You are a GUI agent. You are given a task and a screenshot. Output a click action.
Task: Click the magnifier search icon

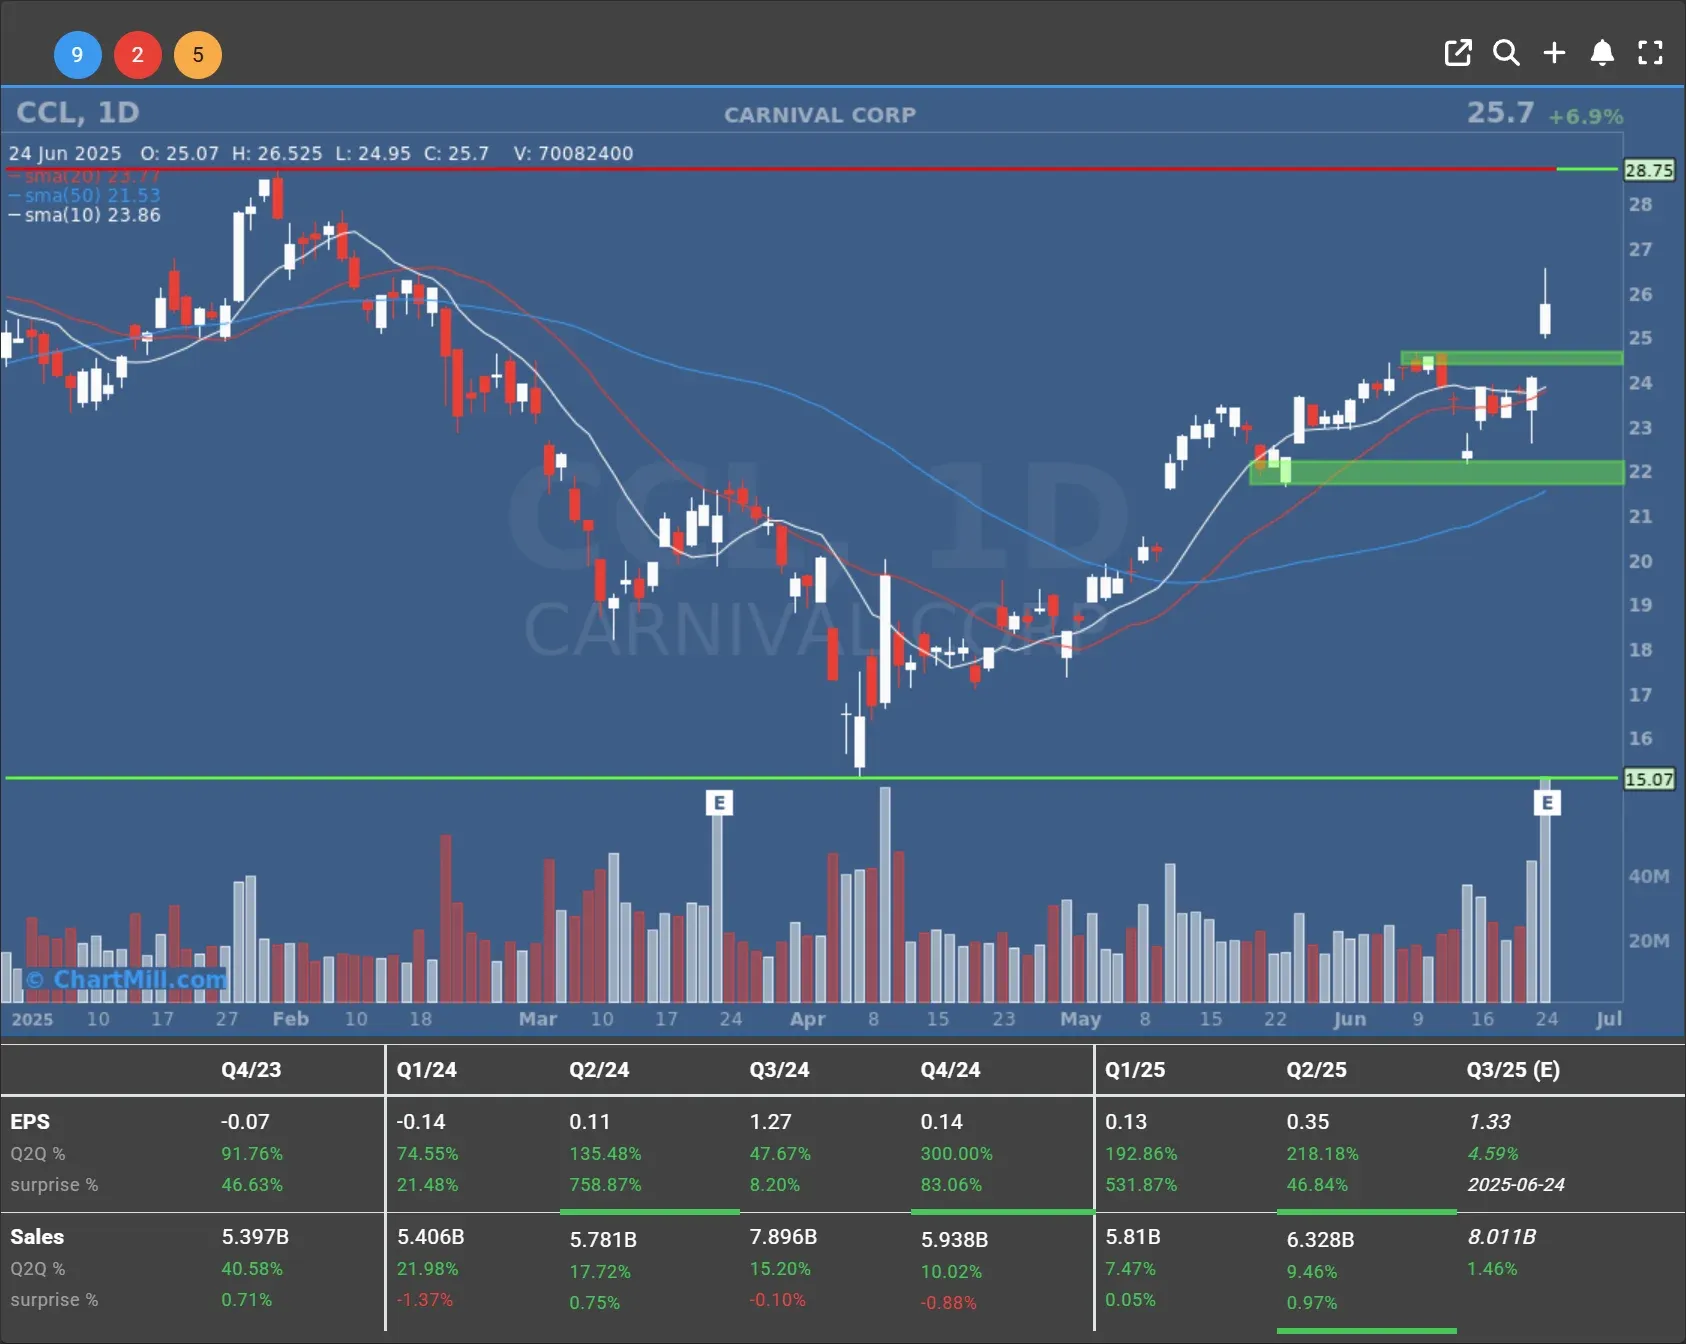(x=1506, y=53)
